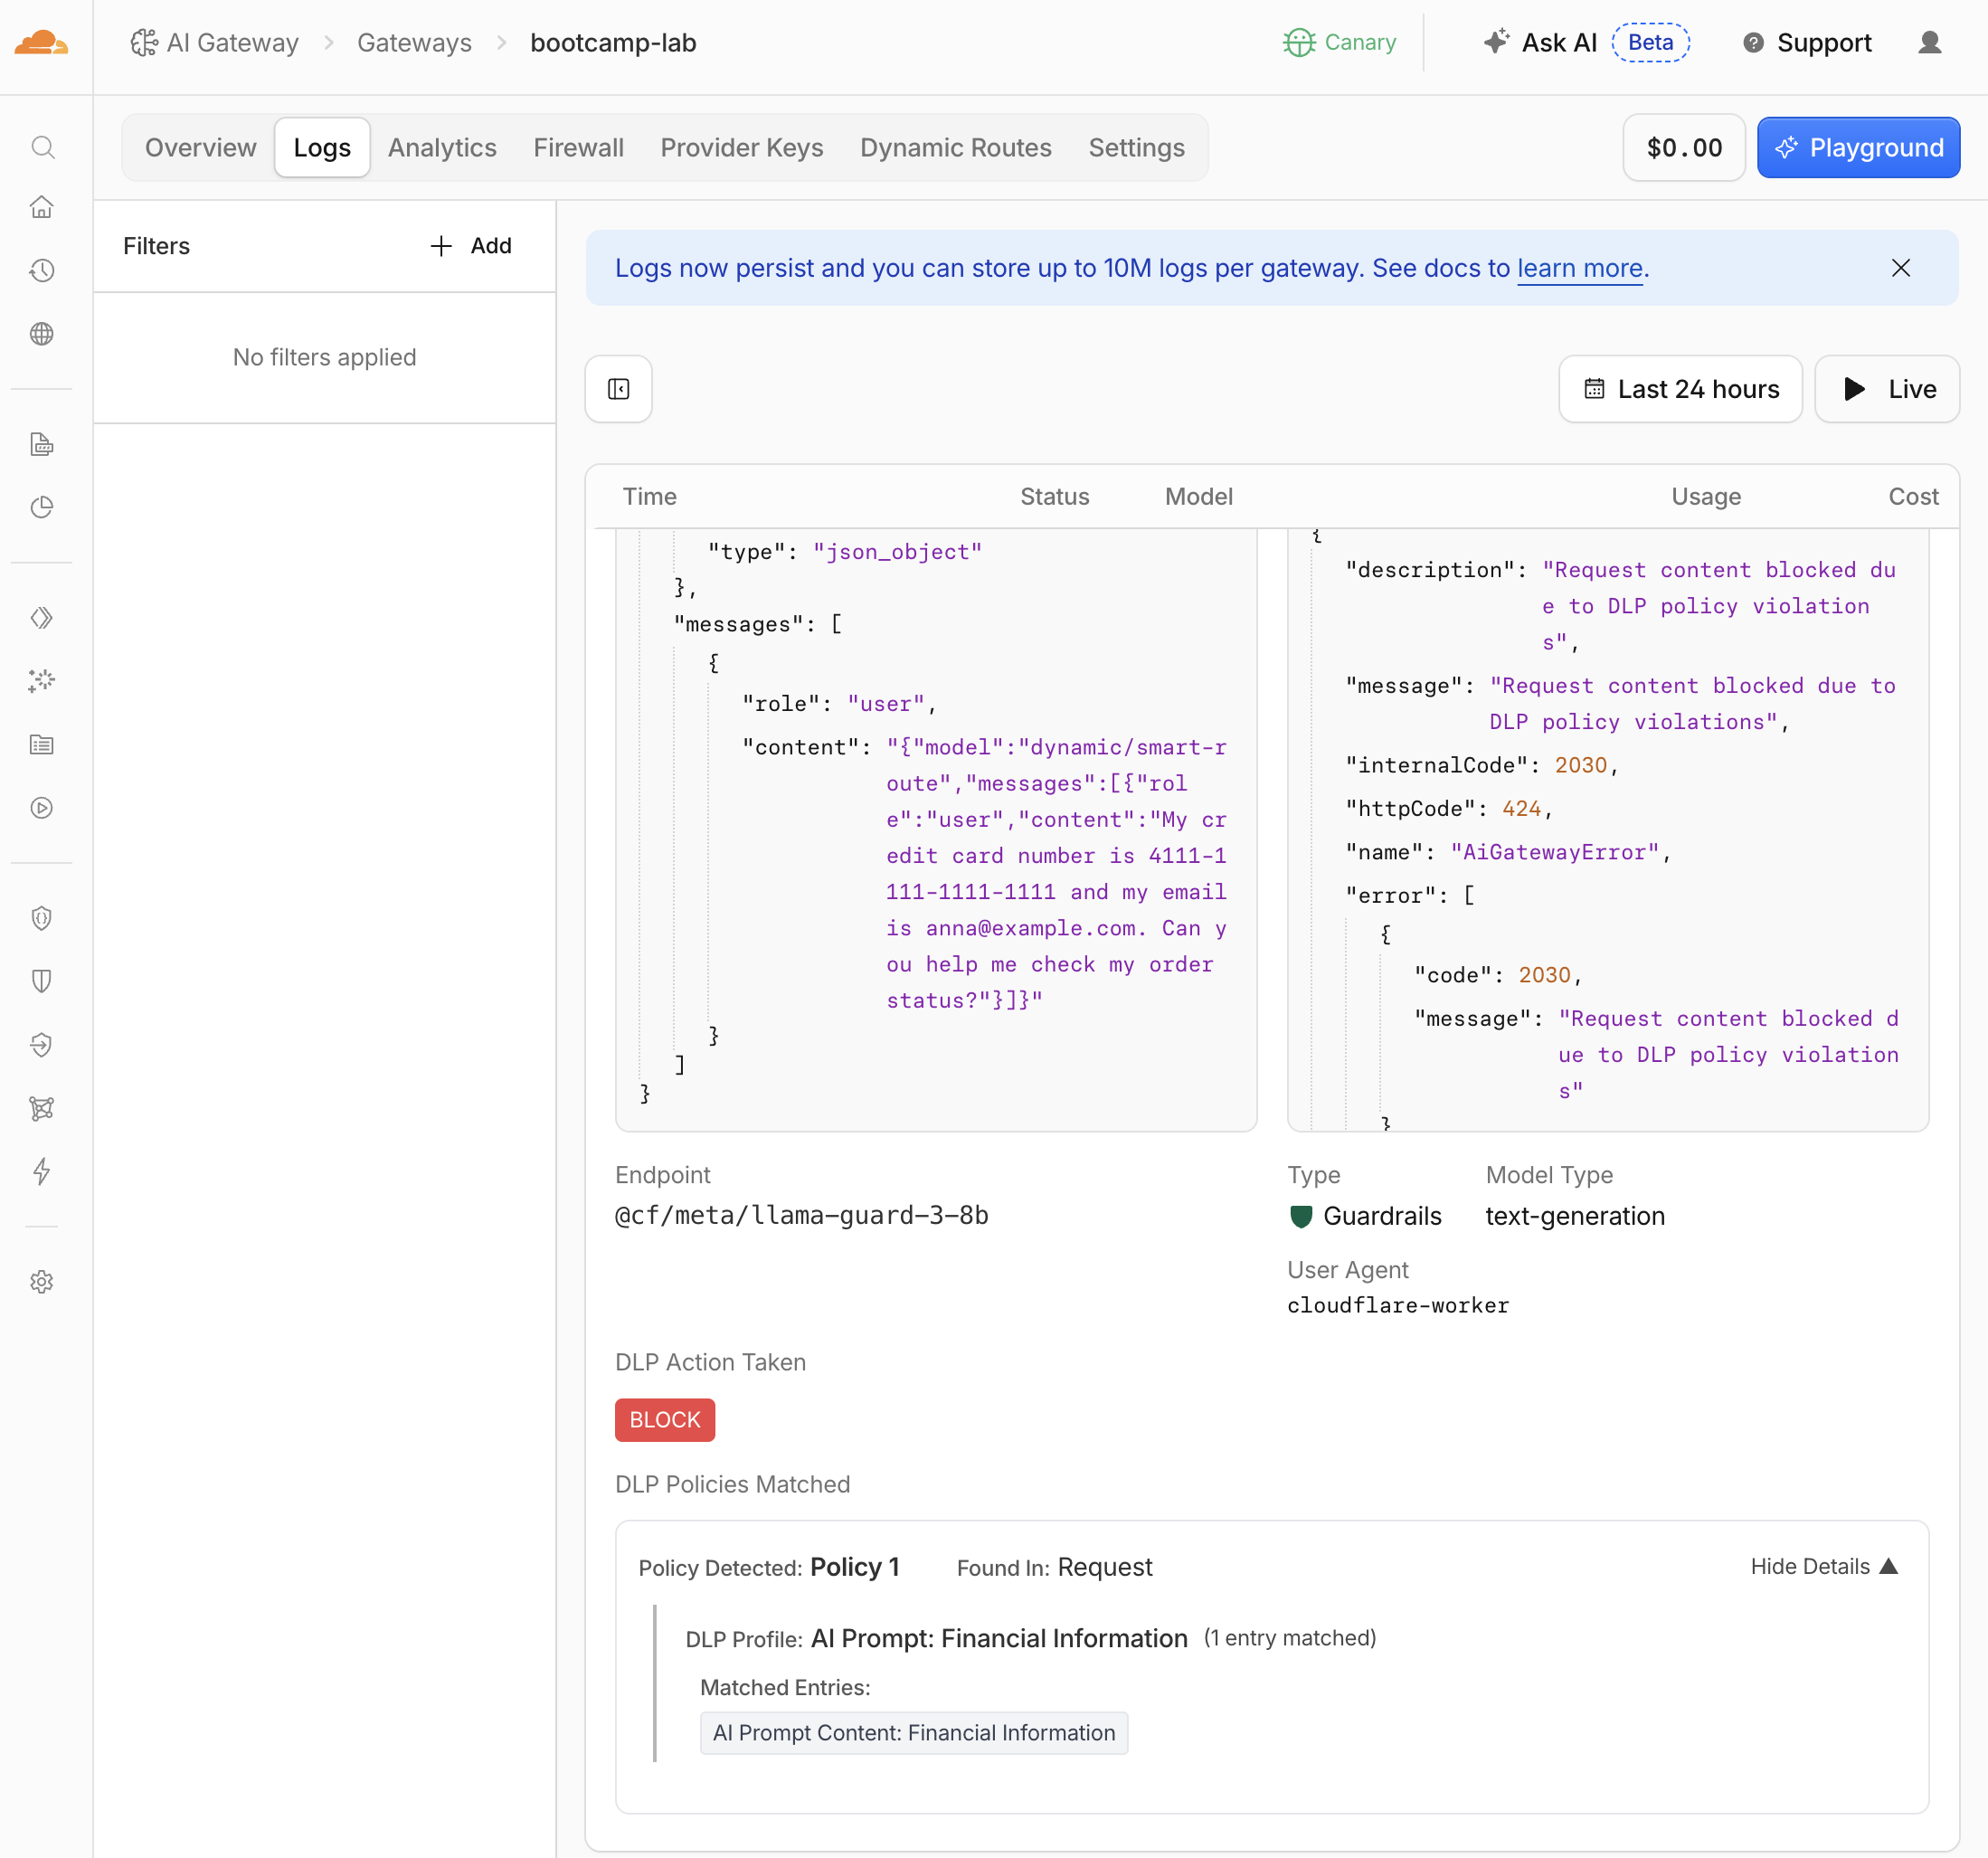Screen dimensions: 1988x1858
Task: Click the Usage column header
Action: pos(1706,497)
